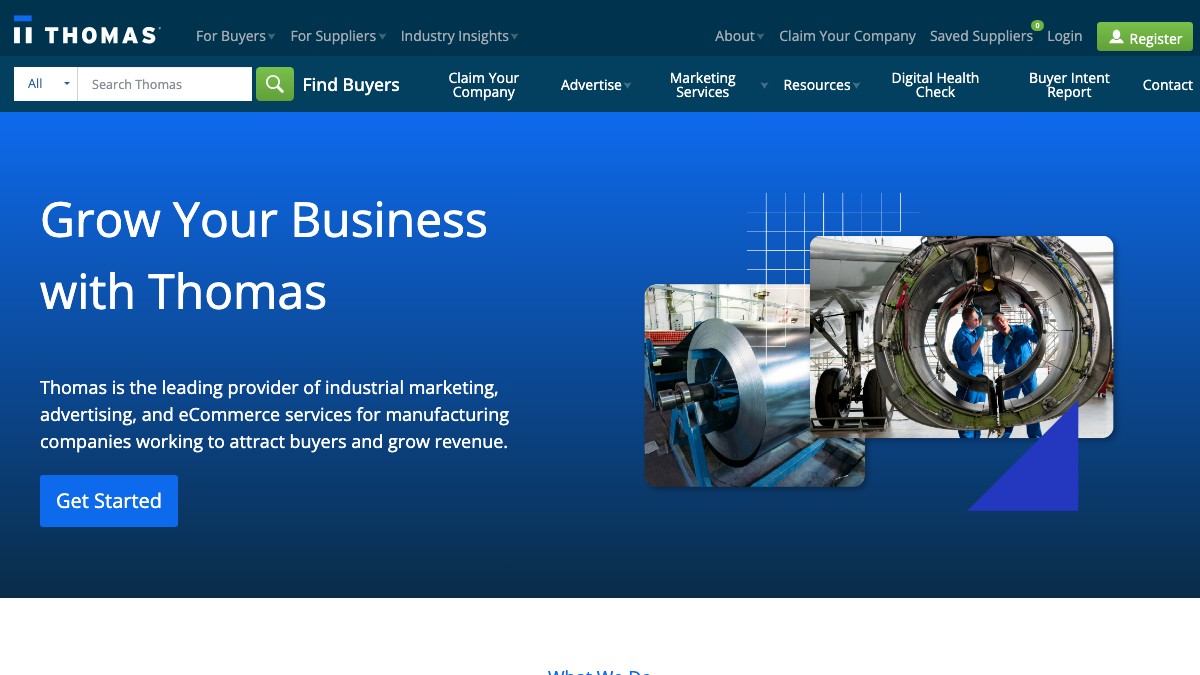Open the For Suppliers dropdown

(338, 36)
